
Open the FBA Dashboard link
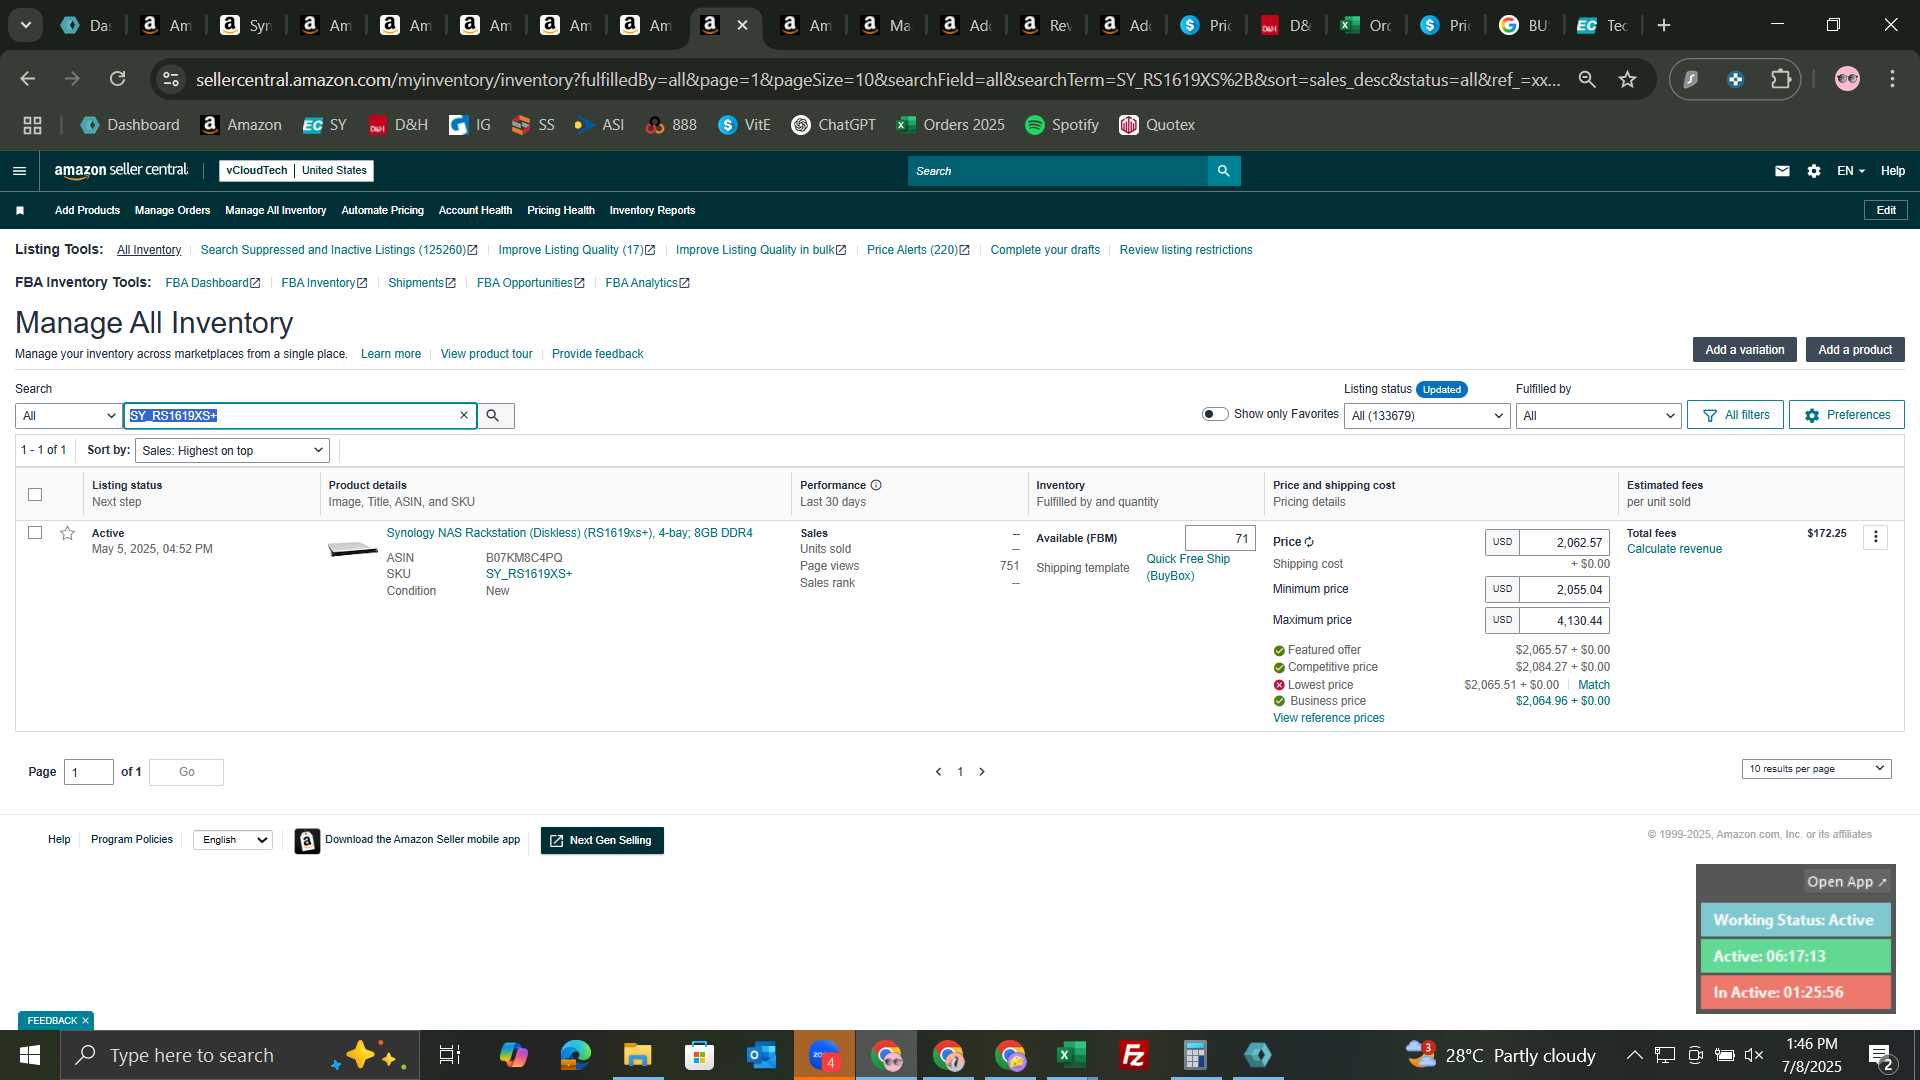coord(212,283)
